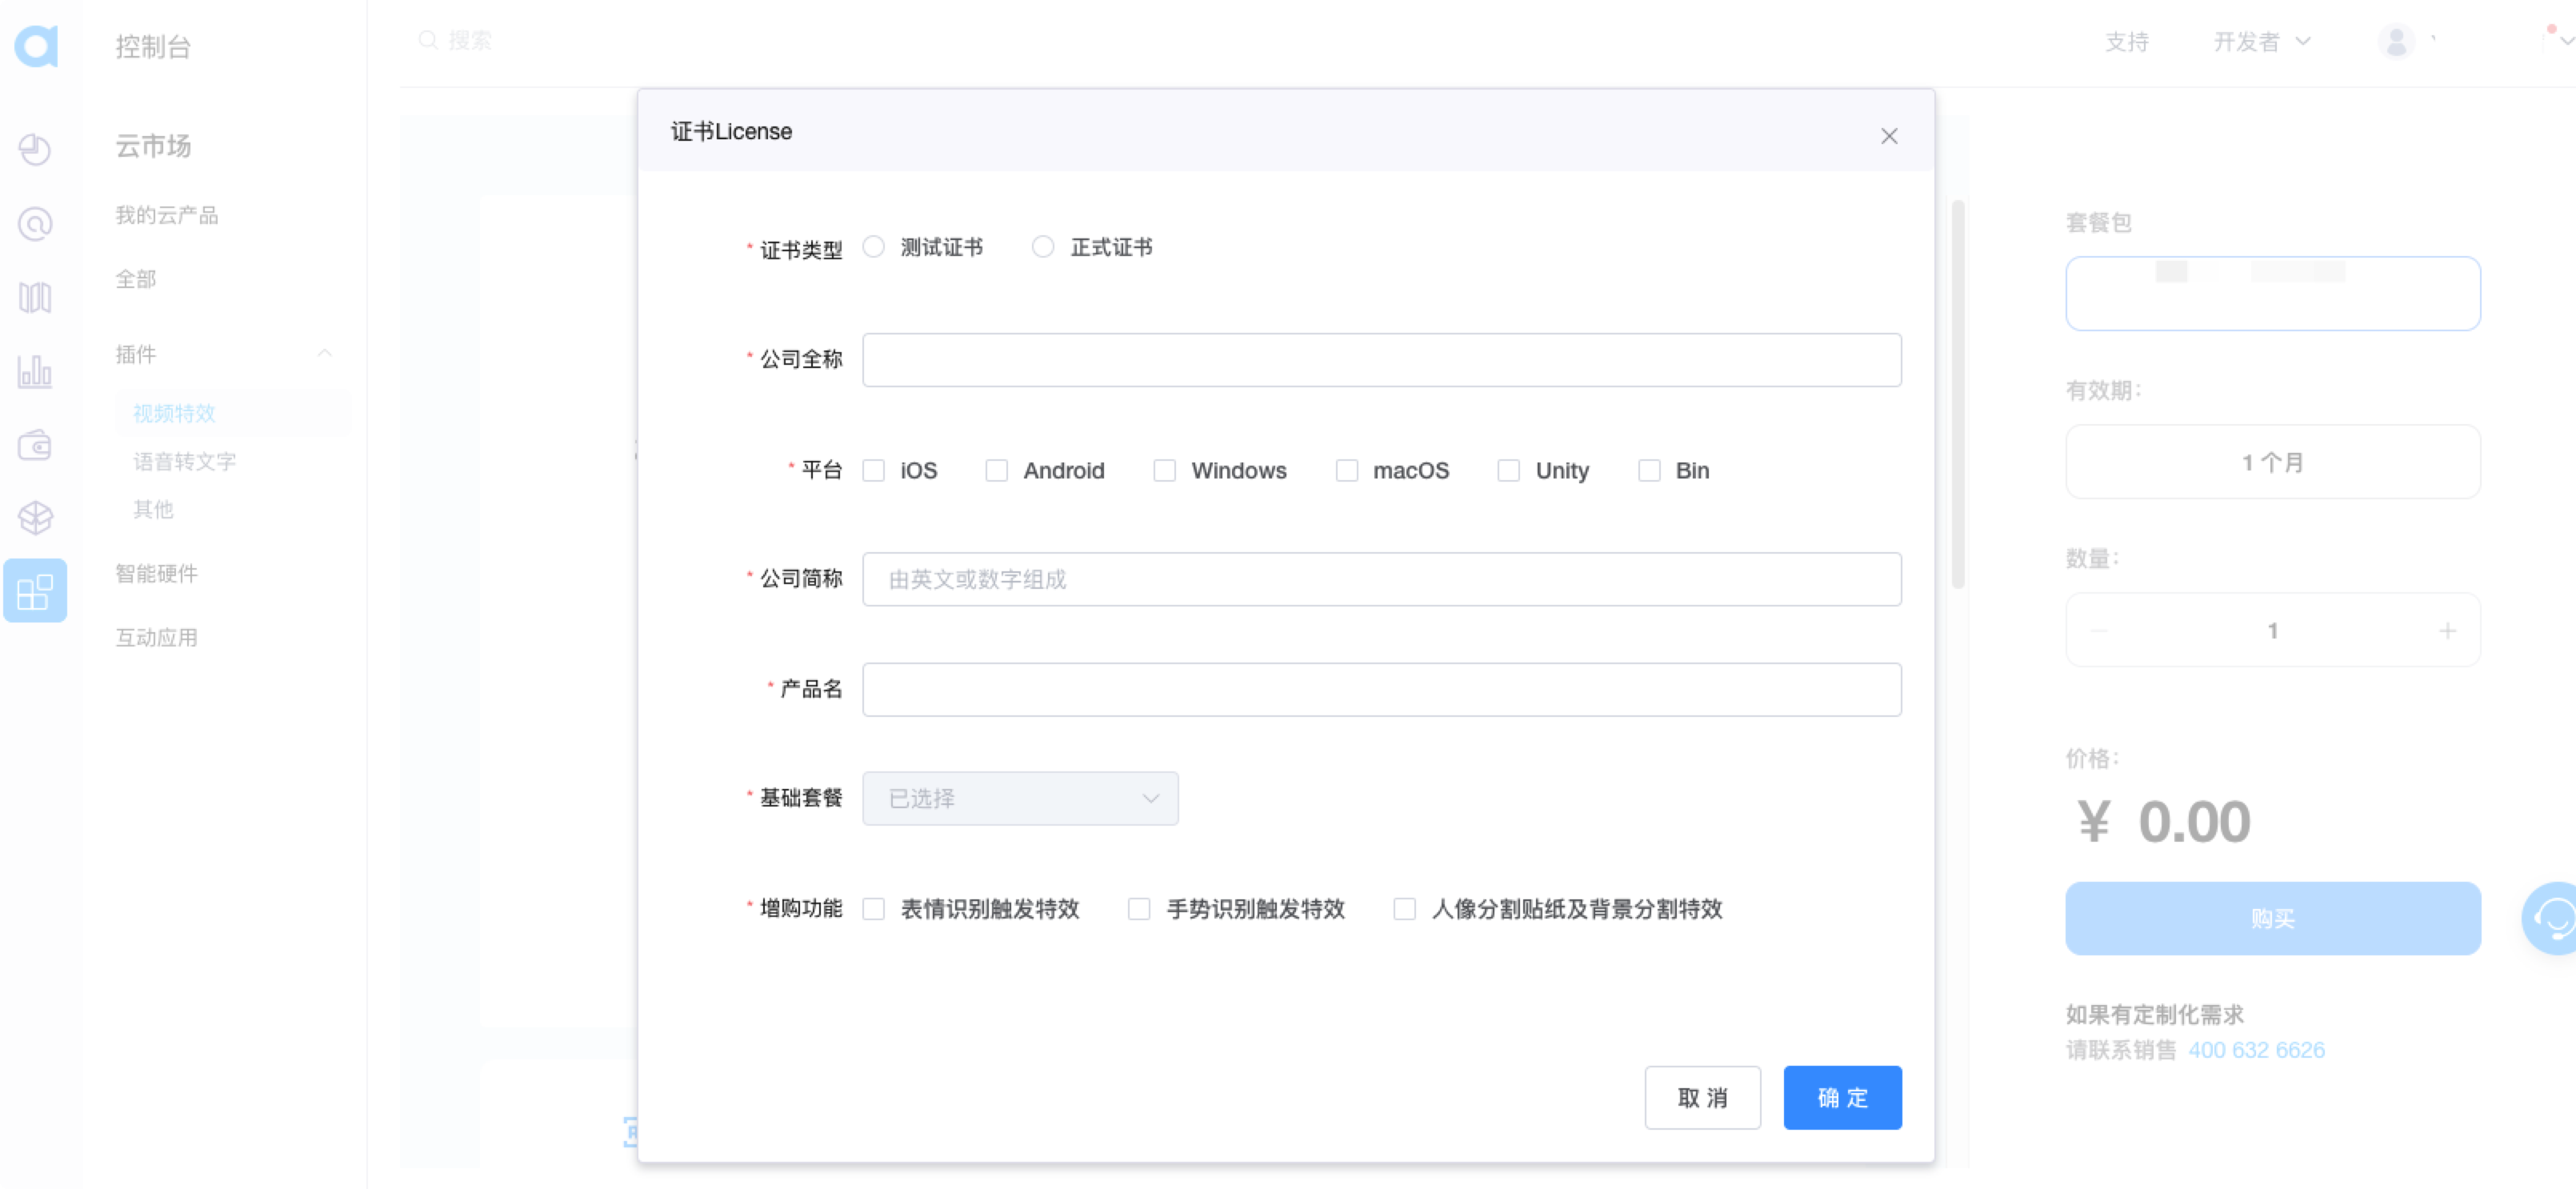This screenshot has width=2576, height=1189.
Task: Open the customer service headset icon
Action: click(x=2553, y=918)
